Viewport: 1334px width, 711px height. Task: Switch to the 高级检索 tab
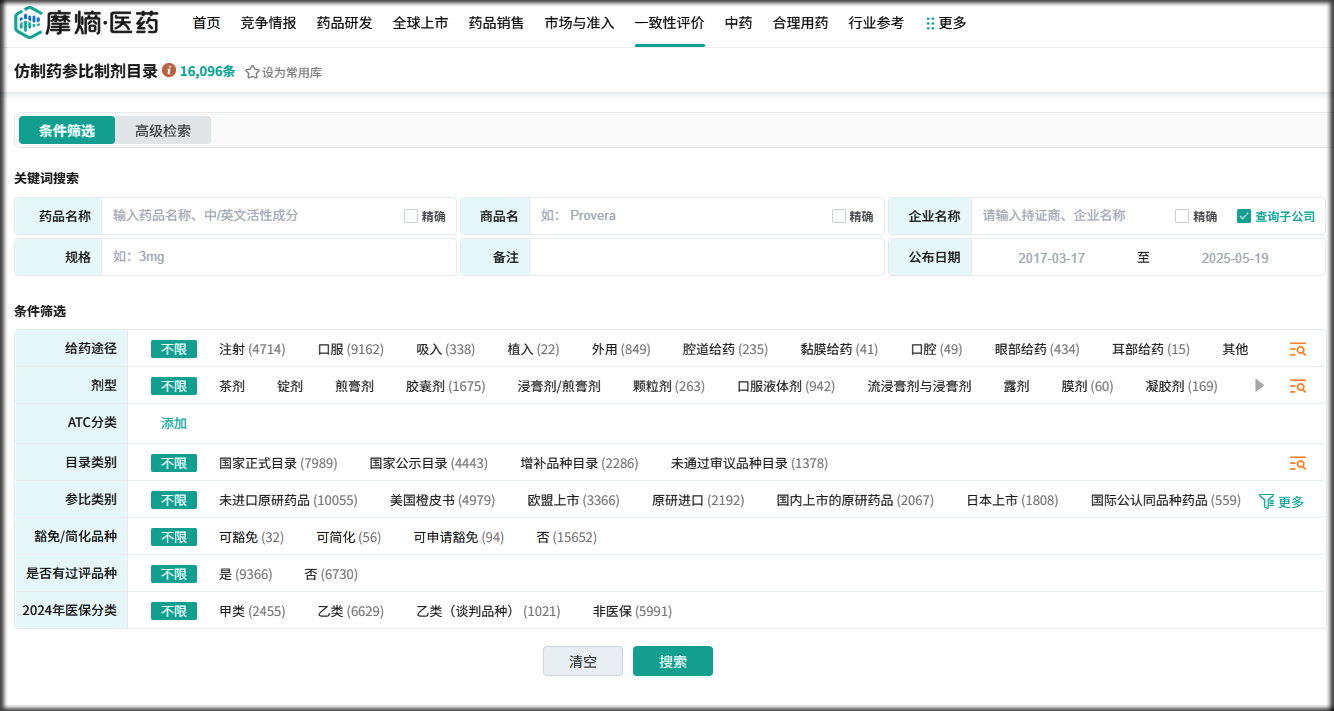163,131
